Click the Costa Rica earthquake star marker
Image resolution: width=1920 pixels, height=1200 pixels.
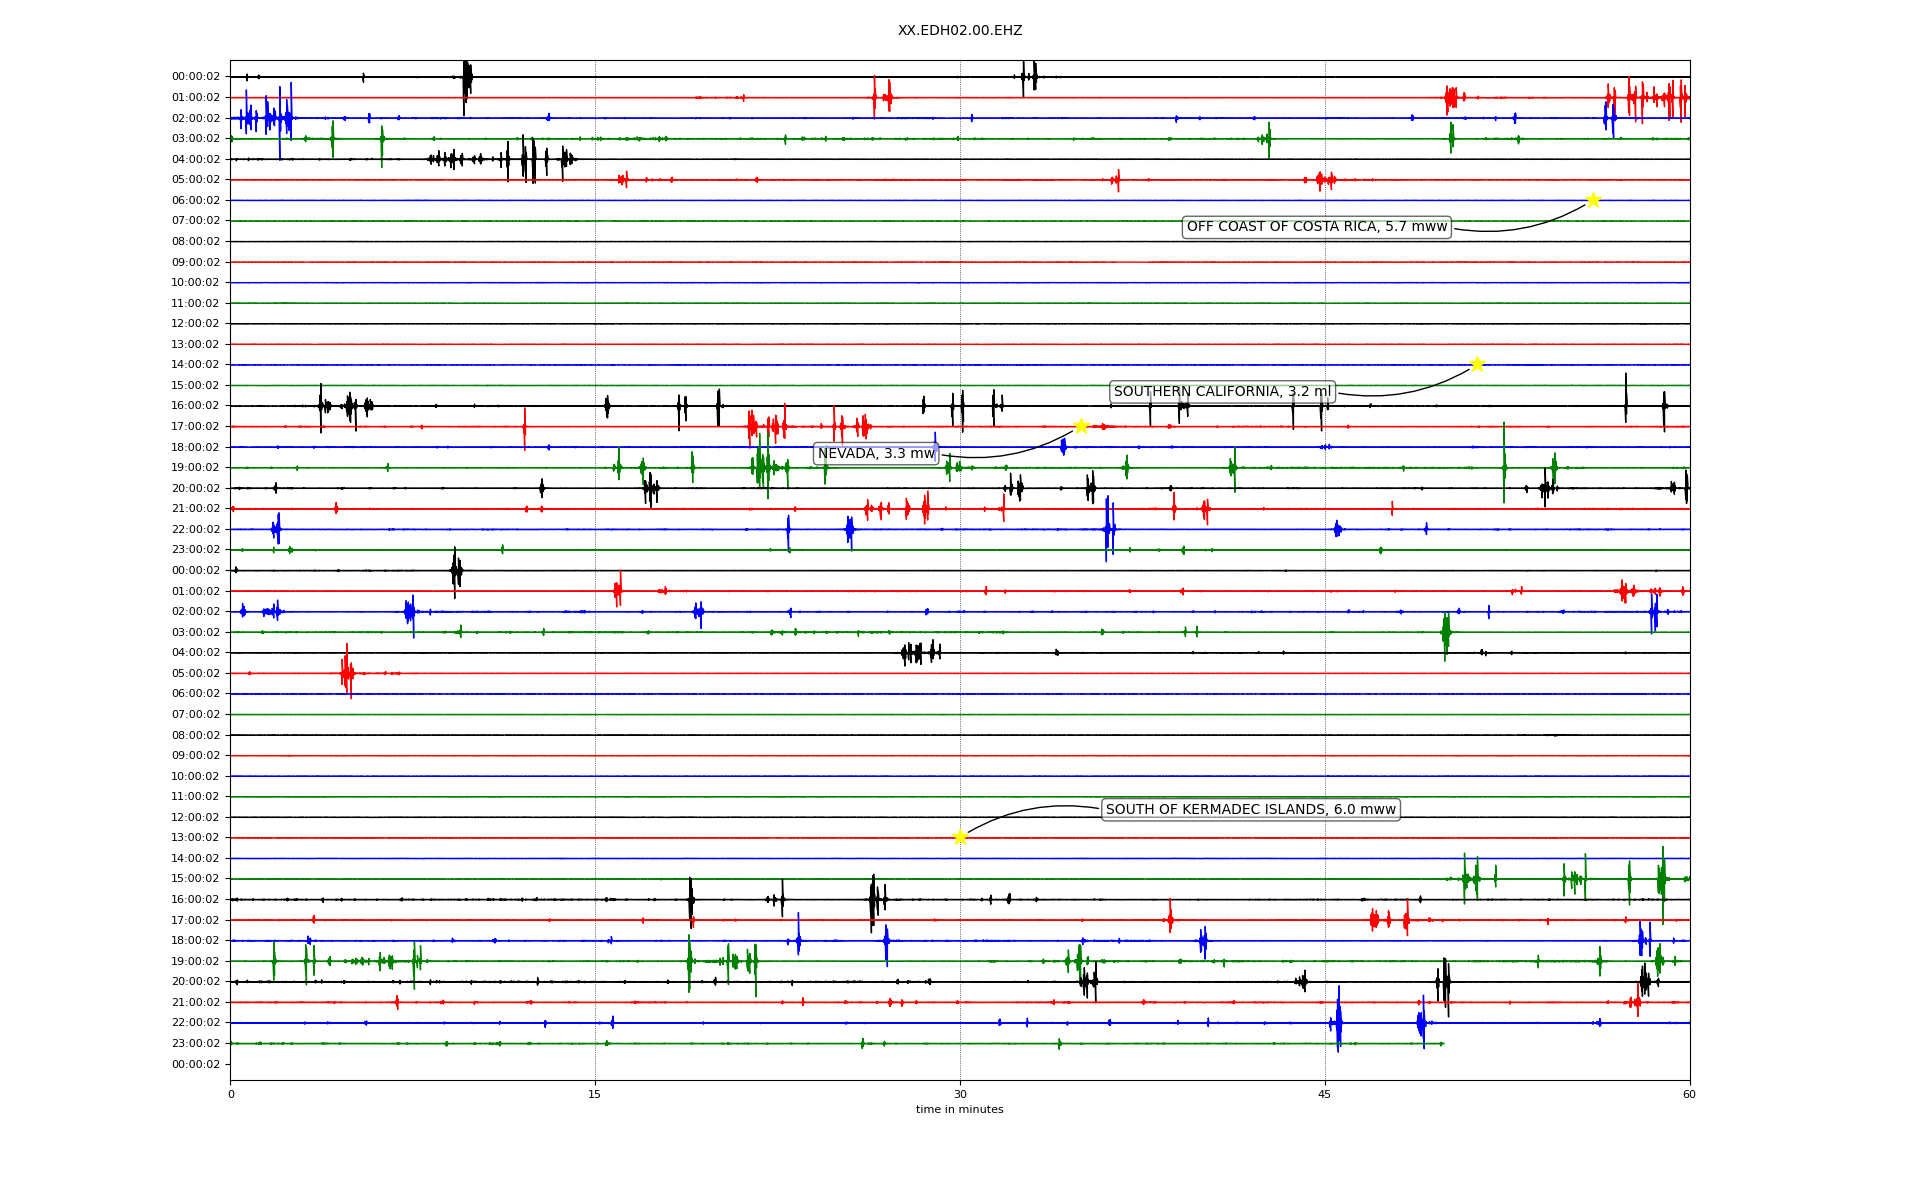point(1593,200)
